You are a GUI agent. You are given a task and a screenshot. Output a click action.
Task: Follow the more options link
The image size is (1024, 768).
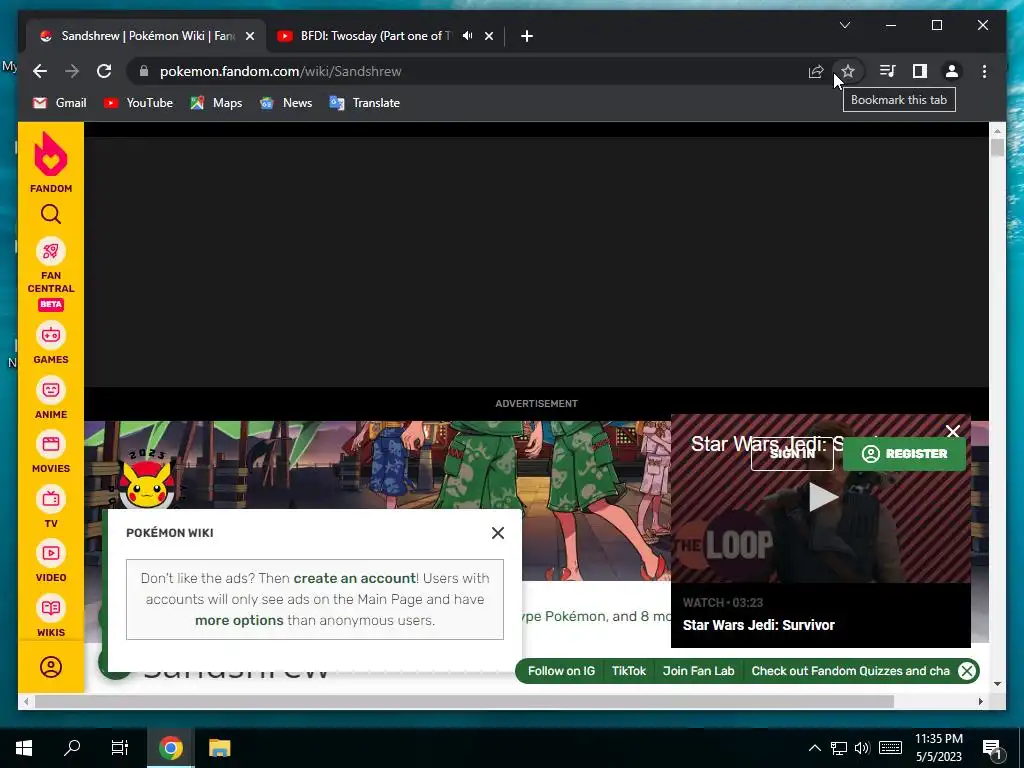[x=239, y=620]
